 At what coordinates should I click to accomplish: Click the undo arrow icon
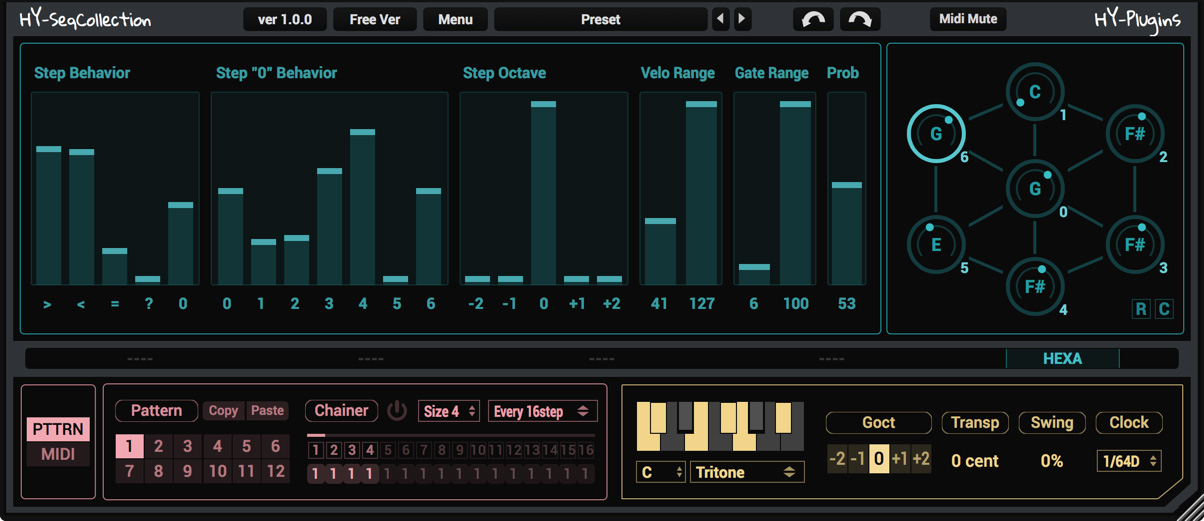click(x=814, y=19)
